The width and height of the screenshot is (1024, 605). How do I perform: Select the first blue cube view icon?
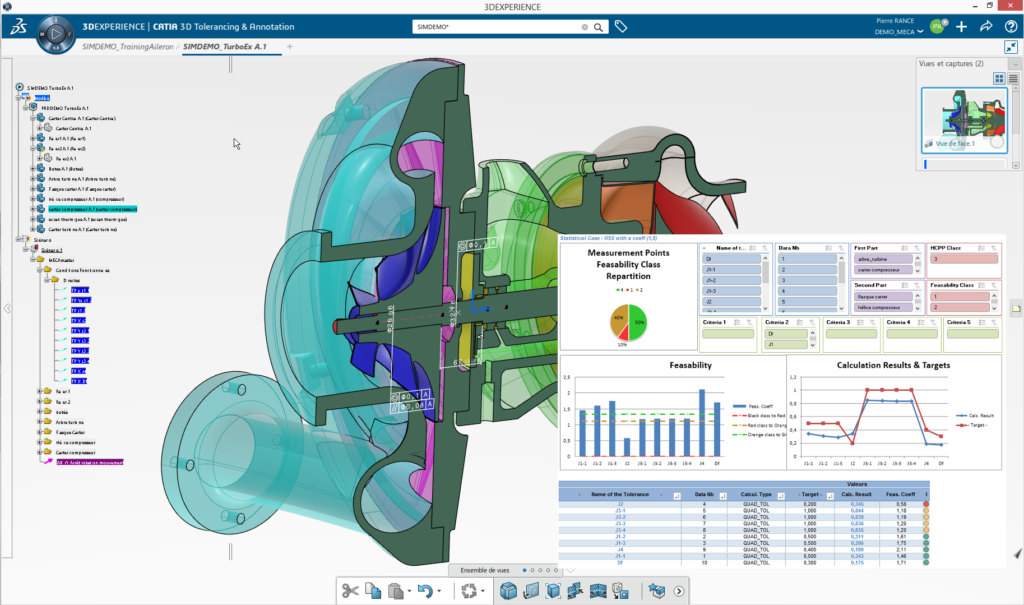508,591
